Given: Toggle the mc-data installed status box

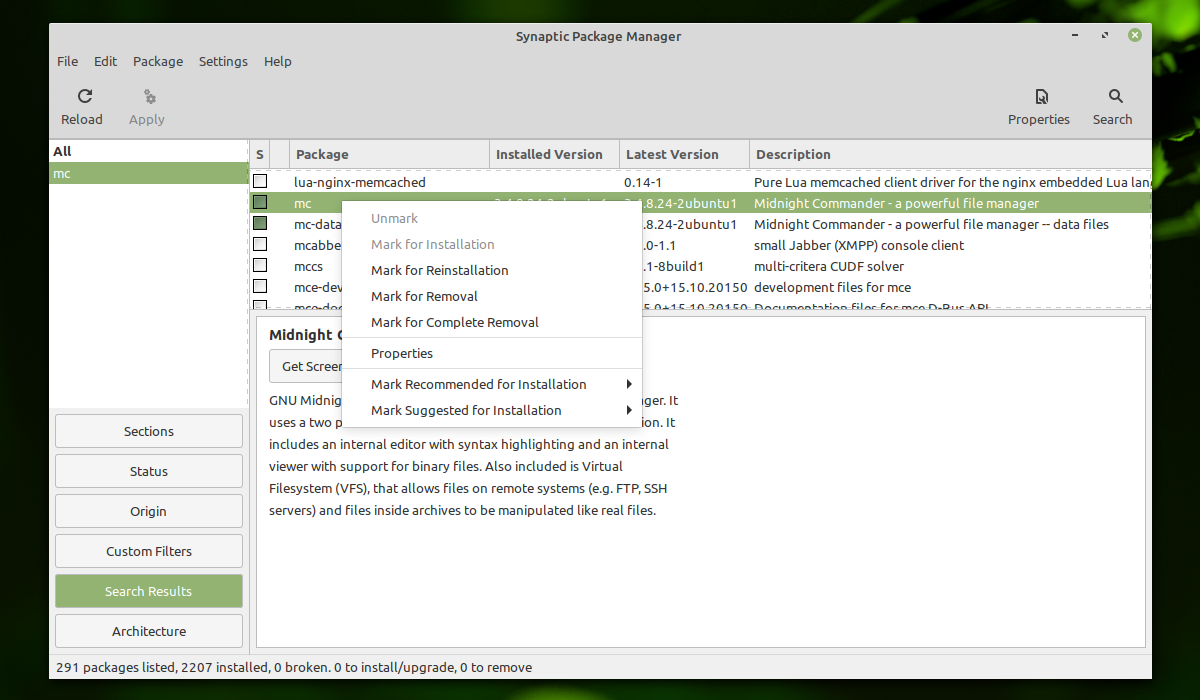Looking at the screenshot, I should click(x=260, y=223).
